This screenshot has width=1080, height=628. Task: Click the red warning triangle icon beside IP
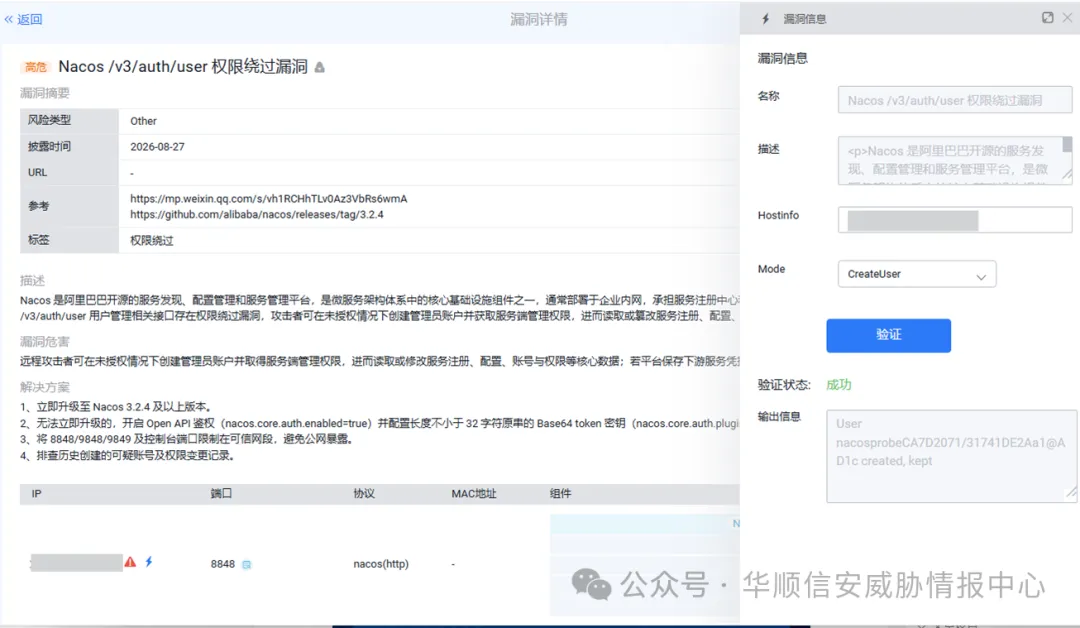(x=130, y=563)
